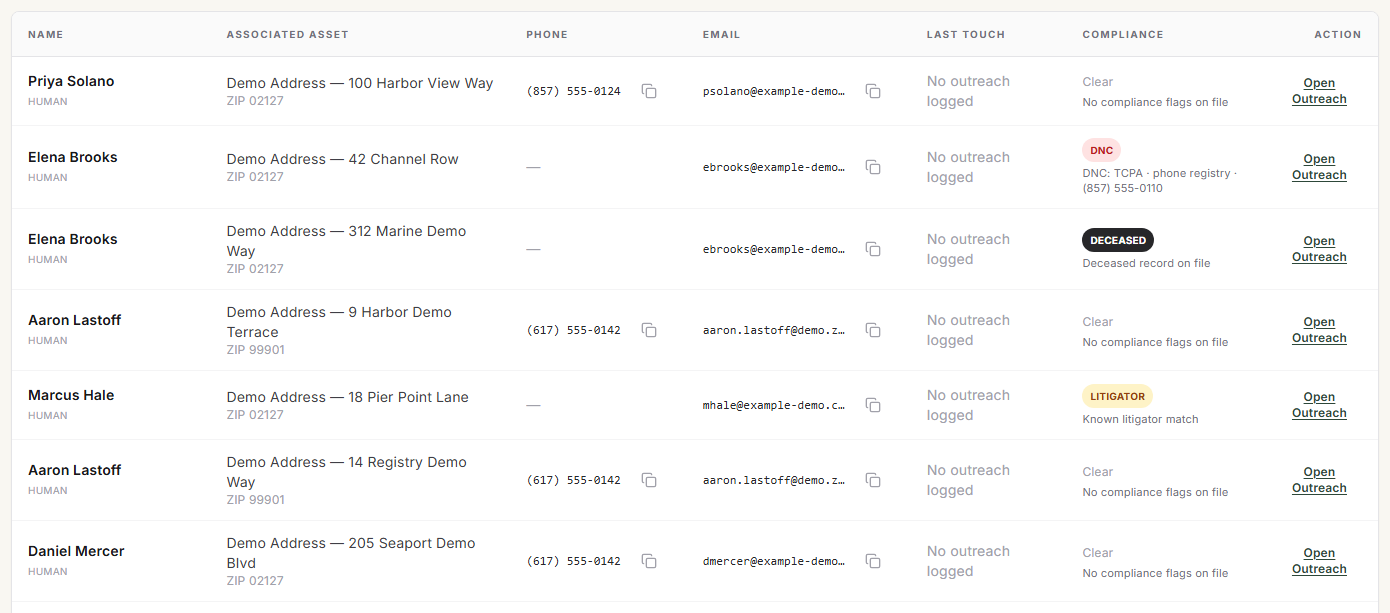1390x613 pixels.
Task: Open Outreach for Daniel Mercer
Action: 1319,561
